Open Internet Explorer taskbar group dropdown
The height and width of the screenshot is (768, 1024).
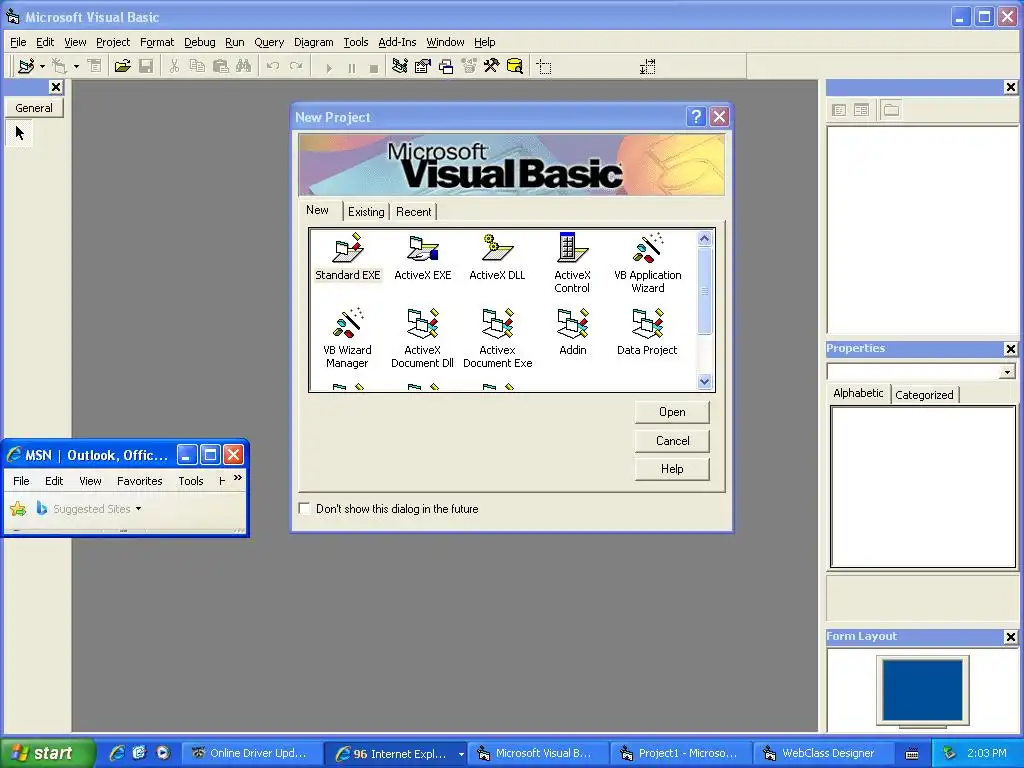click(461, 754)
